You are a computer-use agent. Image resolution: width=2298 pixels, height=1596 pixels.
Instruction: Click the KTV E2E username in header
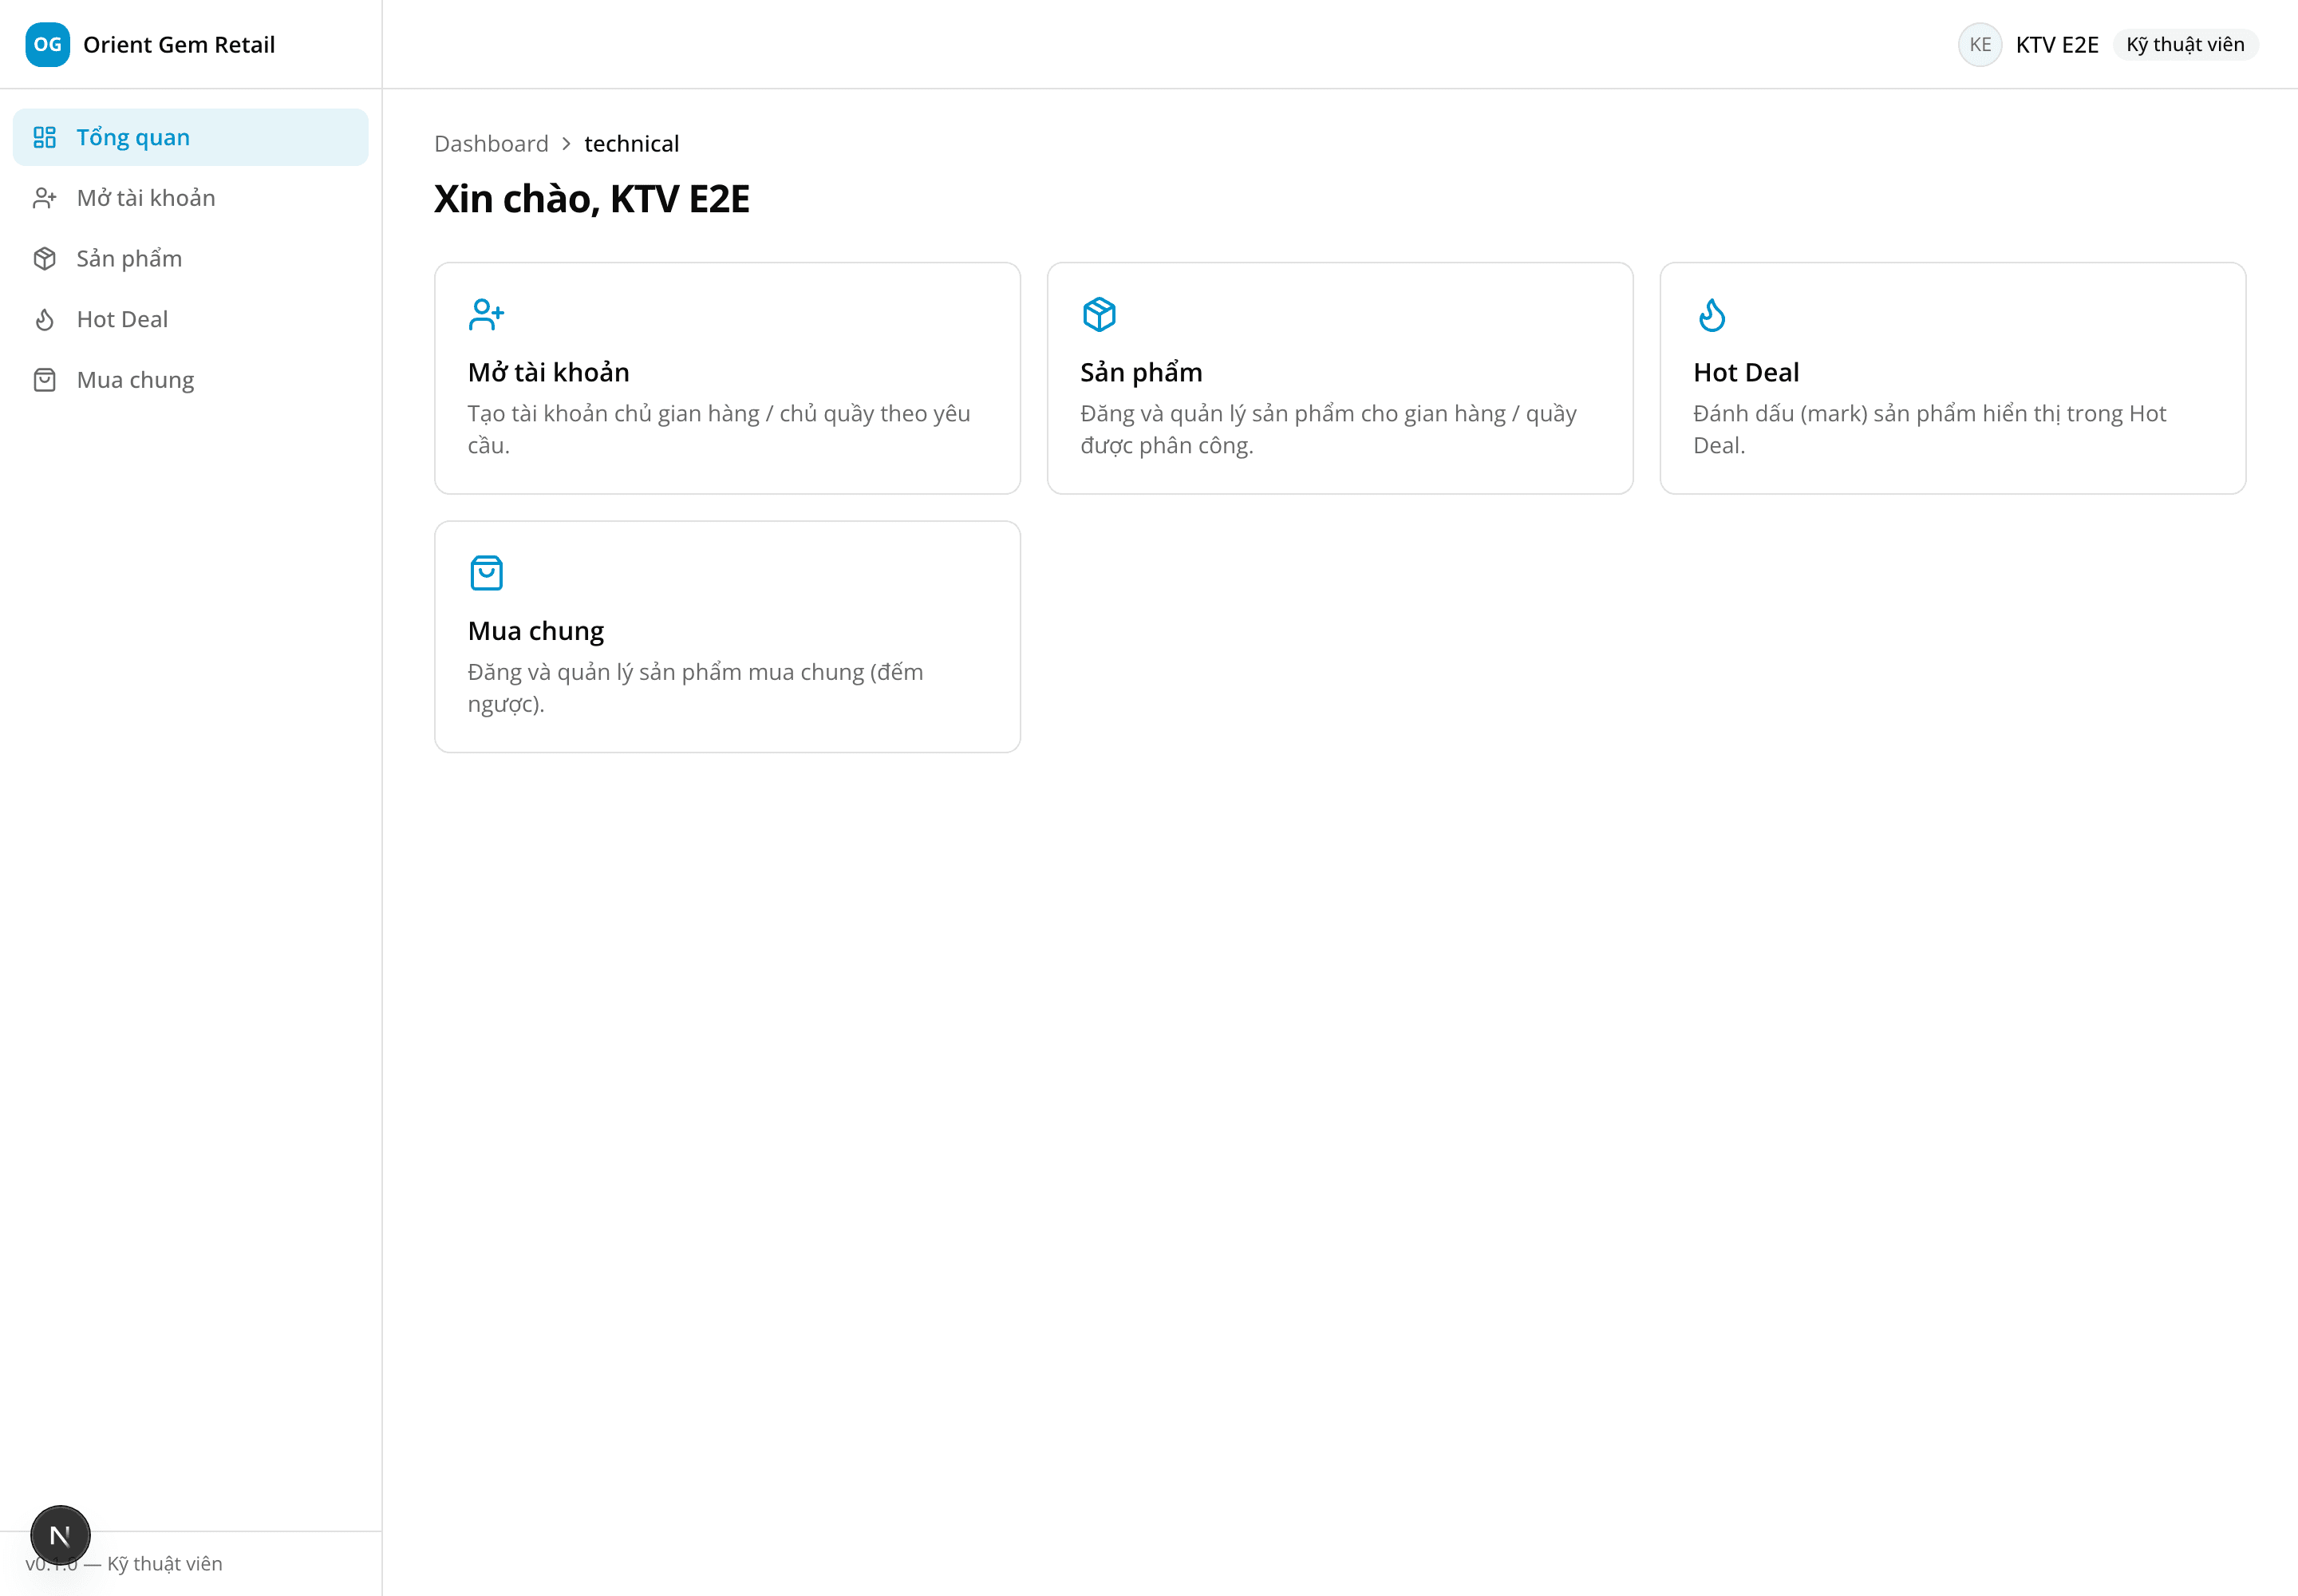(2057, 44)
